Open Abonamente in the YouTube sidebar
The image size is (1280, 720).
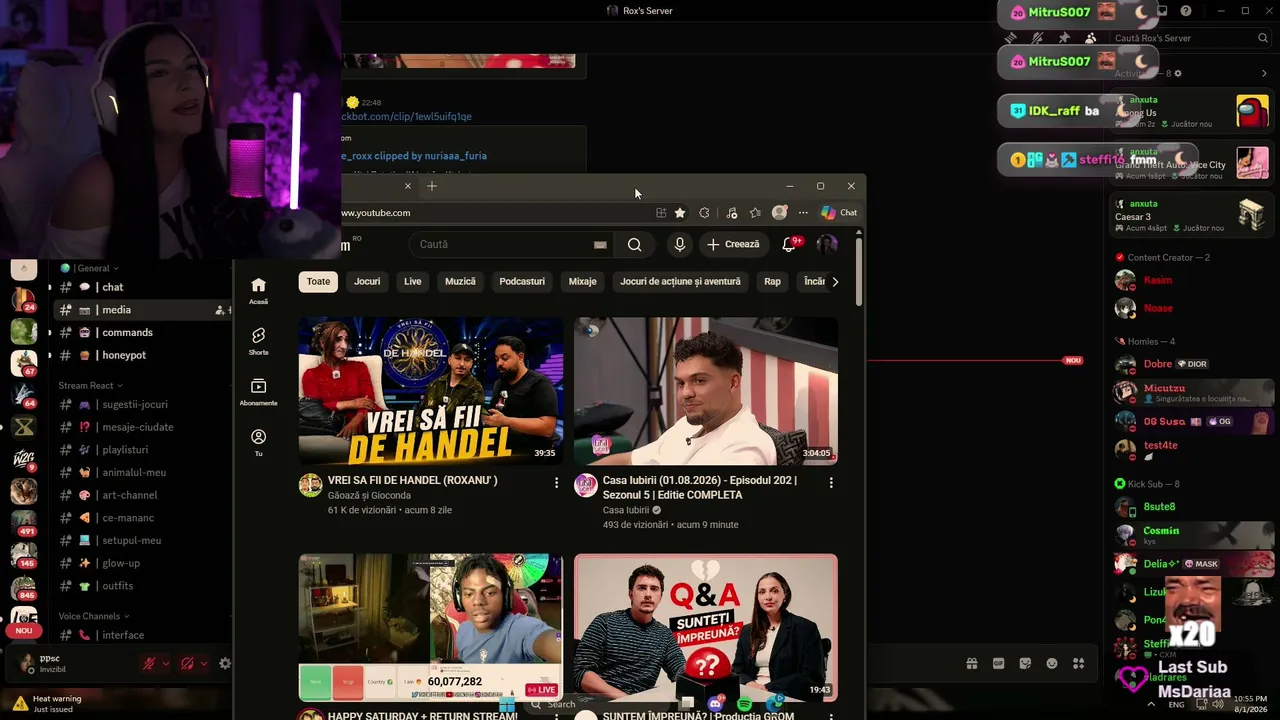click(258, 392)
